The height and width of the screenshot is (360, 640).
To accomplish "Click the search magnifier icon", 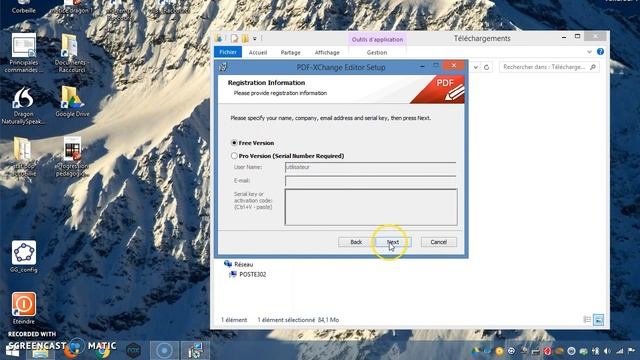I will (x=593, y=67).
